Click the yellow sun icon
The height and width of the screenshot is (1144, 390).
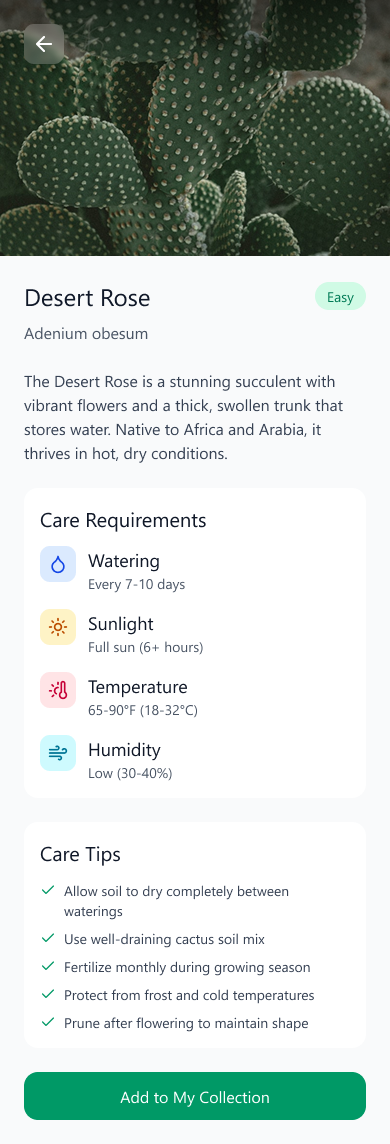(58, 627)
